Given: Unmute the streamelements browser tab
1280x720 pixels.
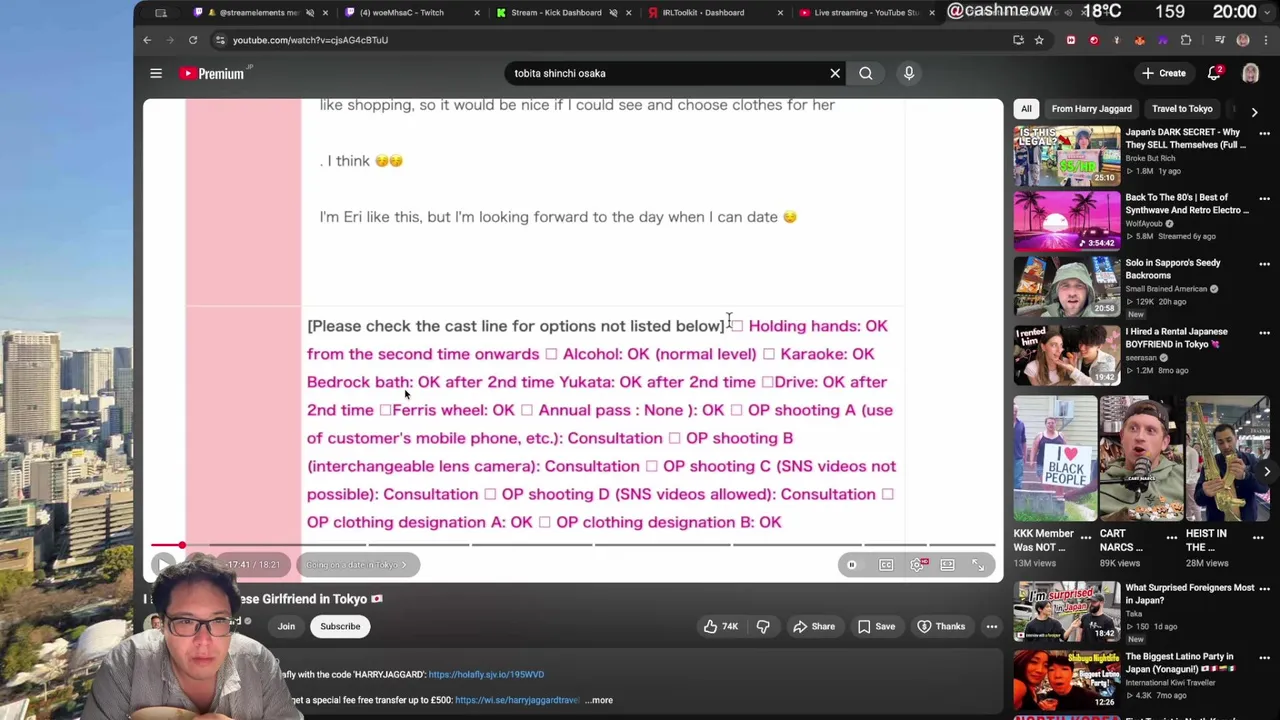Looking at the screenshot, I should point(310,13).
